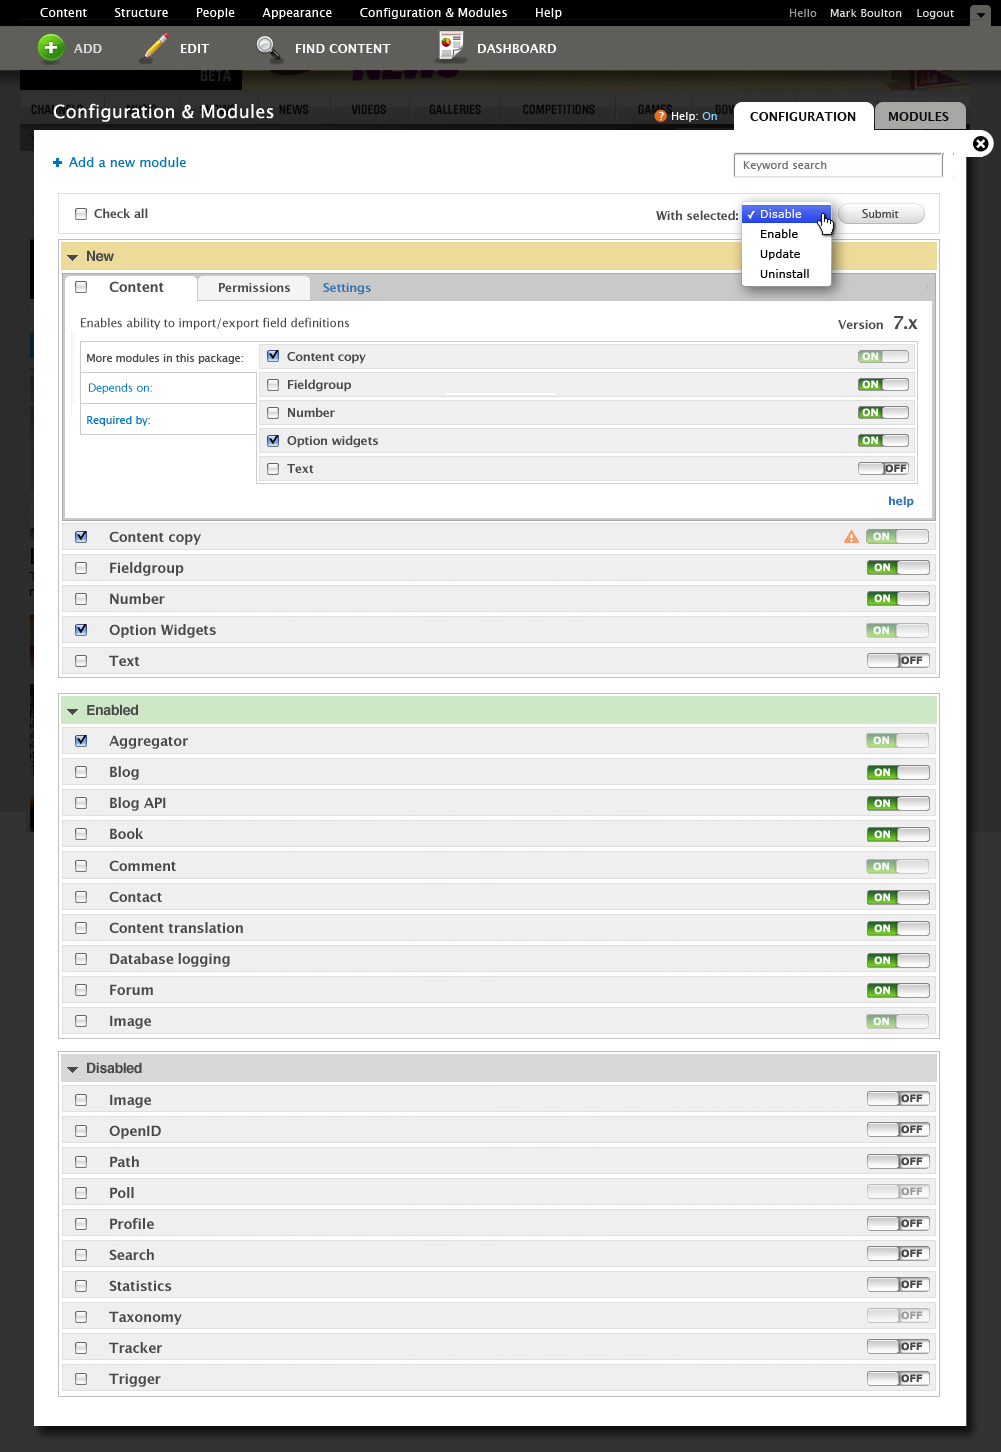Switch off Number toggle in package box
1001x1452 pixels.
884,412
